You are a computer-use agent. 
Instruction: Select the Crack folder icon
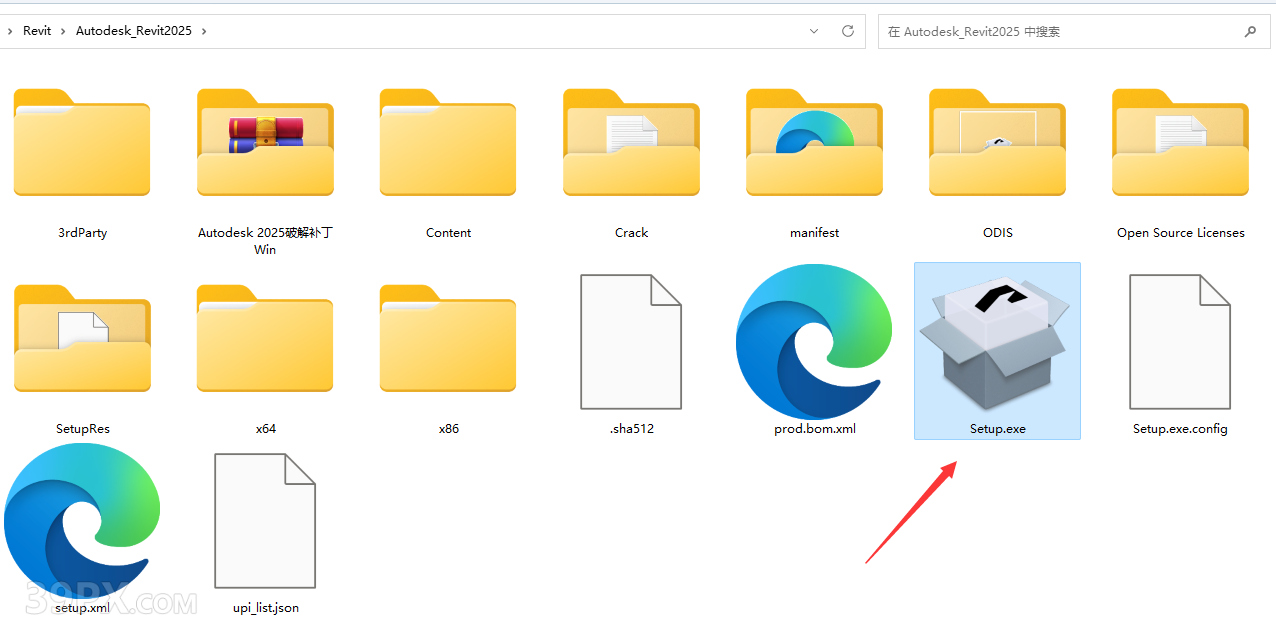pos(631,143)
